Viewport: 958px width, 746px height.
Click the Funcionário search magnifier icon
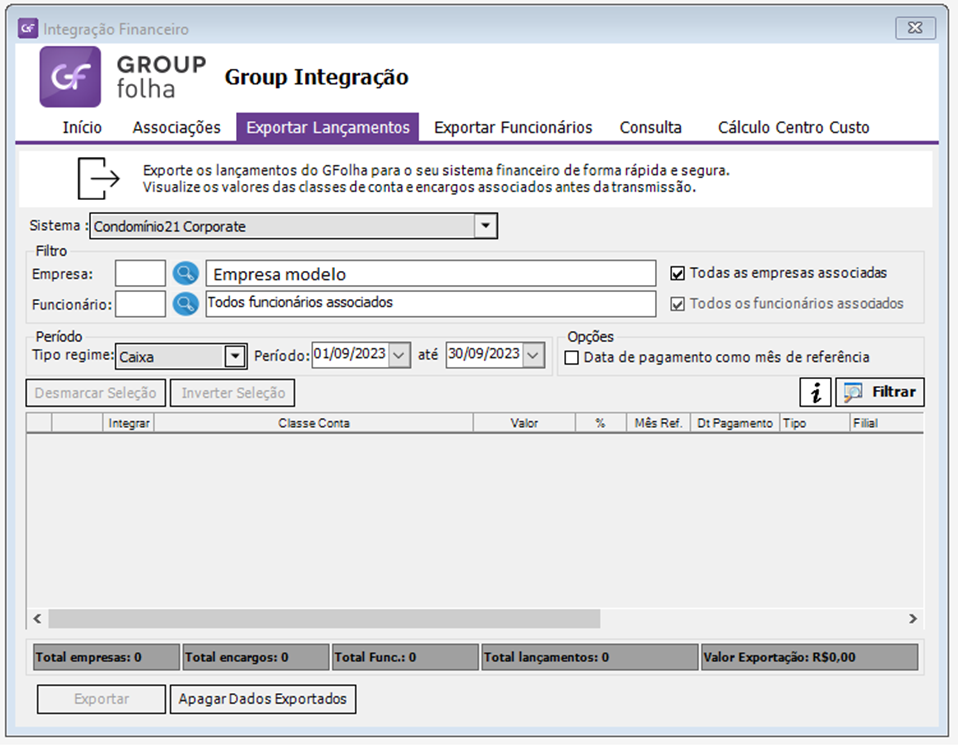[185, 303]
